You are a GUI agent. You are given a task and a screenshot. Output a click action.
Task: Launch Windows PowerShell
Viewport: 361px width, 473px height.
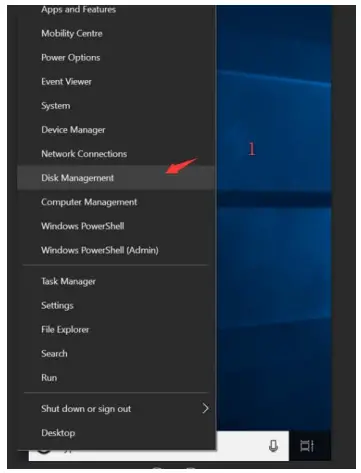tap(116, 226)
